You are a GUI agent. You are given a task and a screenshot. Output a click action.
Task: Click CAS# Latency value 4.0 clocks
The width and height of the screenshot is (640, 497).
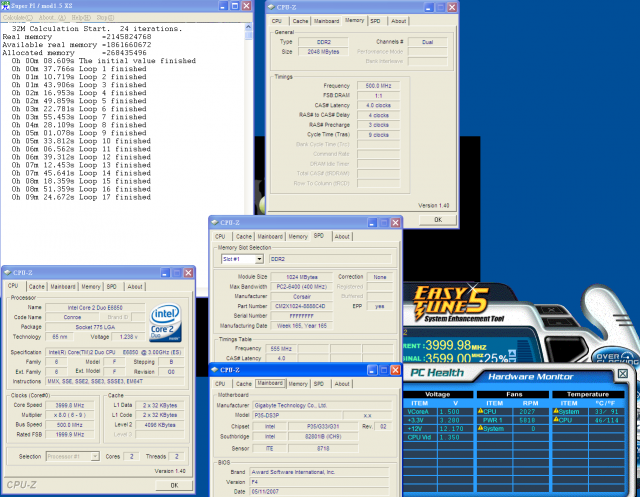click(378, 105)
